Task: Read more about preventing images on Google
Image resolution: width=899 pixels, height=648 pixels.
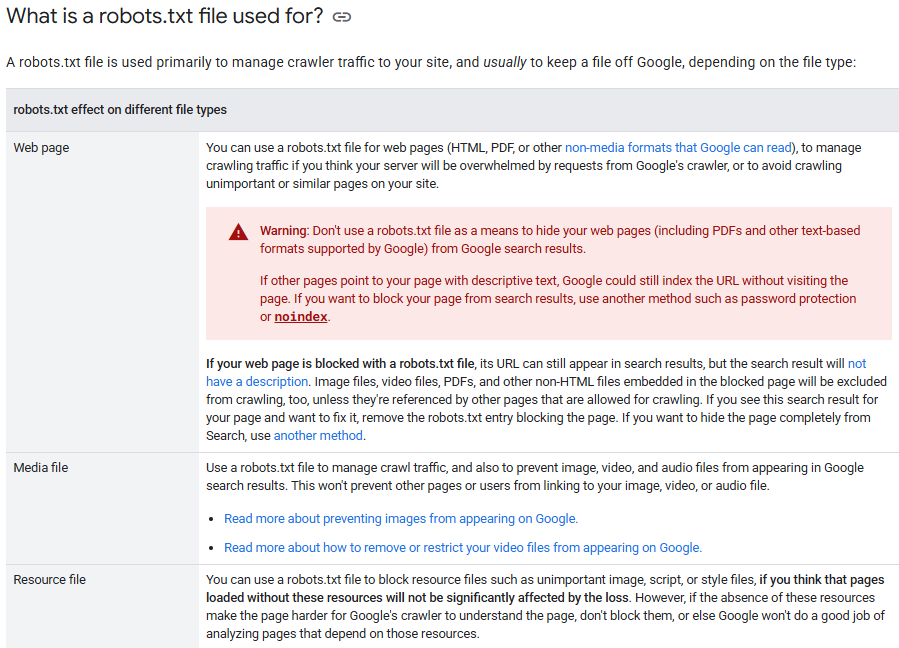Action: pos(400,518)
